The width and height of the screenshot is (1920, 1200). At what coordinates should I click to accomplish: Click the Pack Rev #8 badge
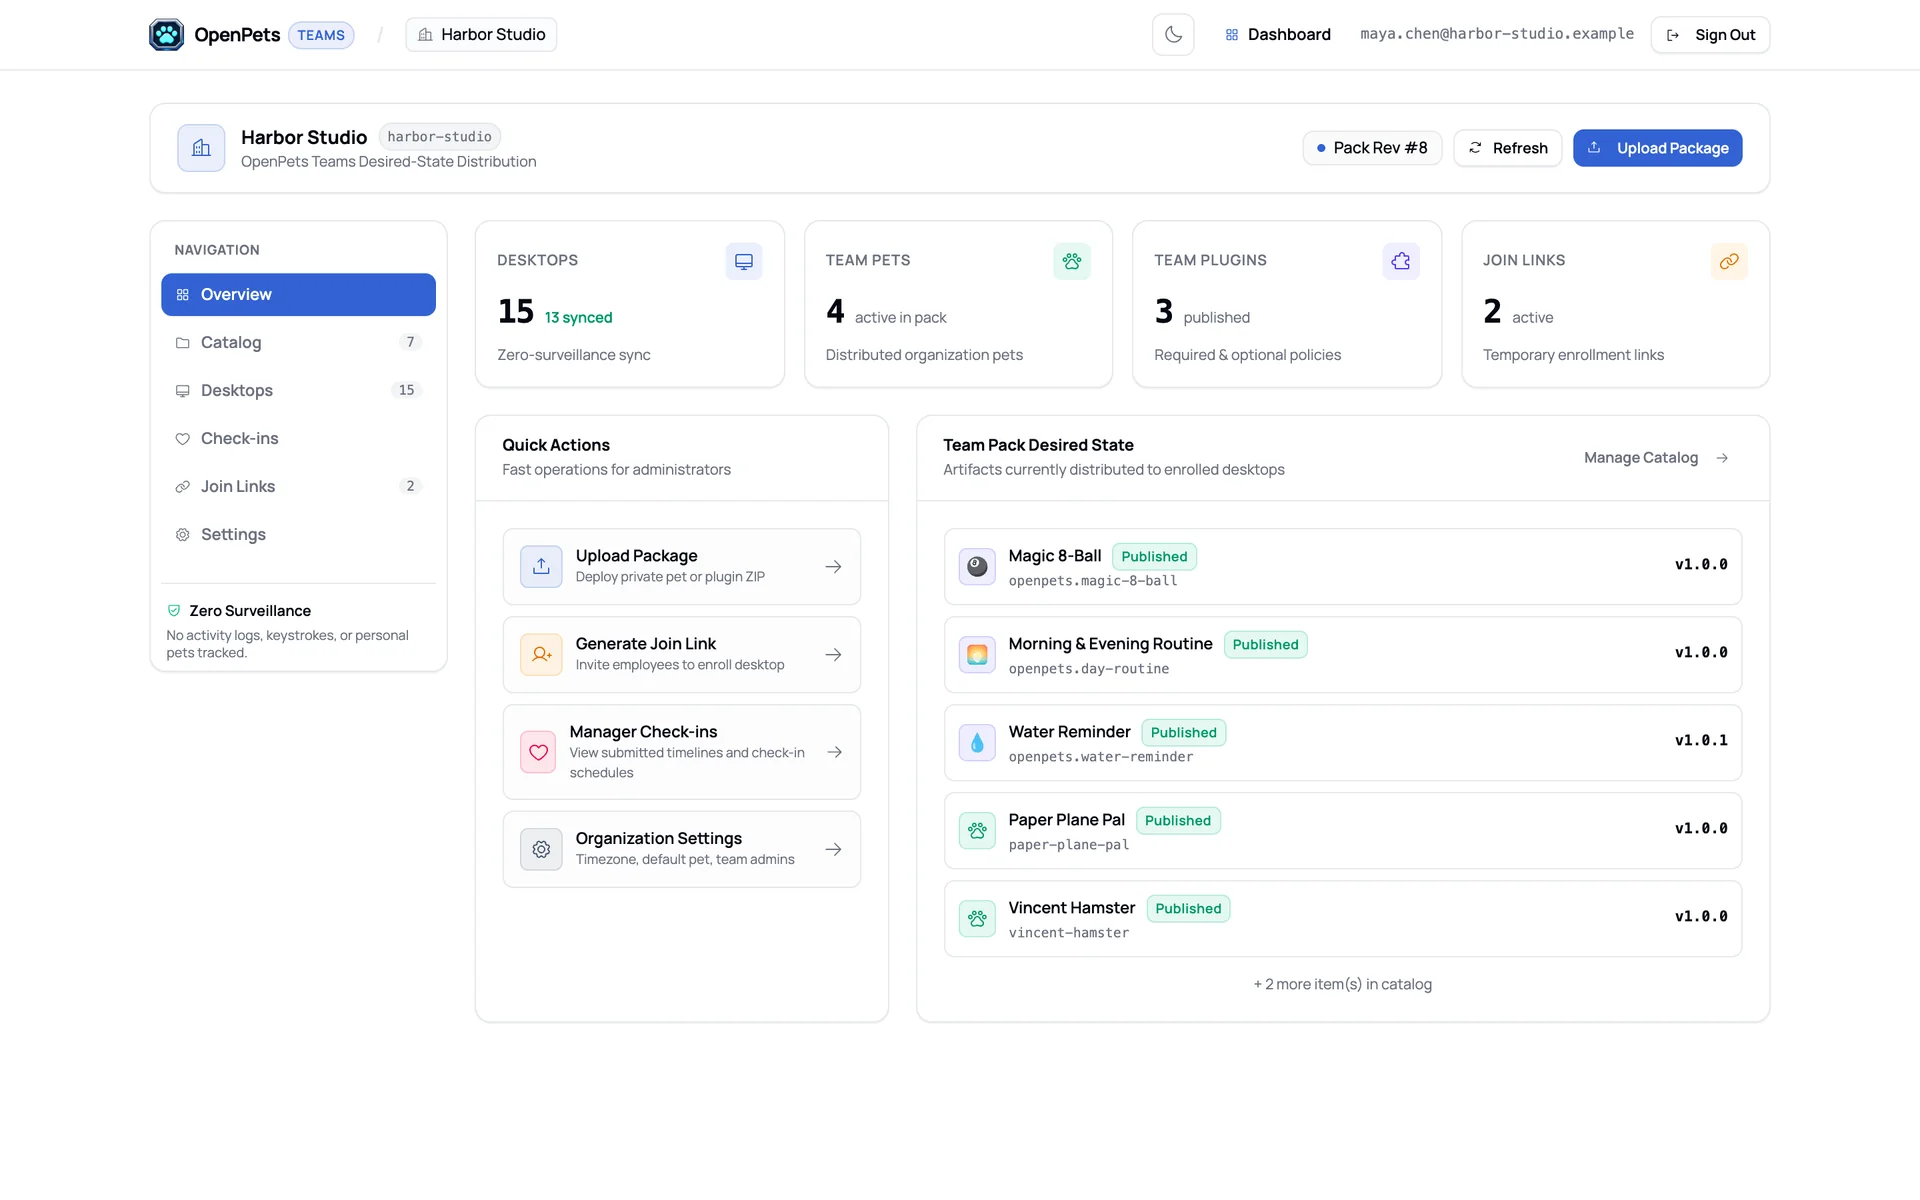coord(1372,148)
